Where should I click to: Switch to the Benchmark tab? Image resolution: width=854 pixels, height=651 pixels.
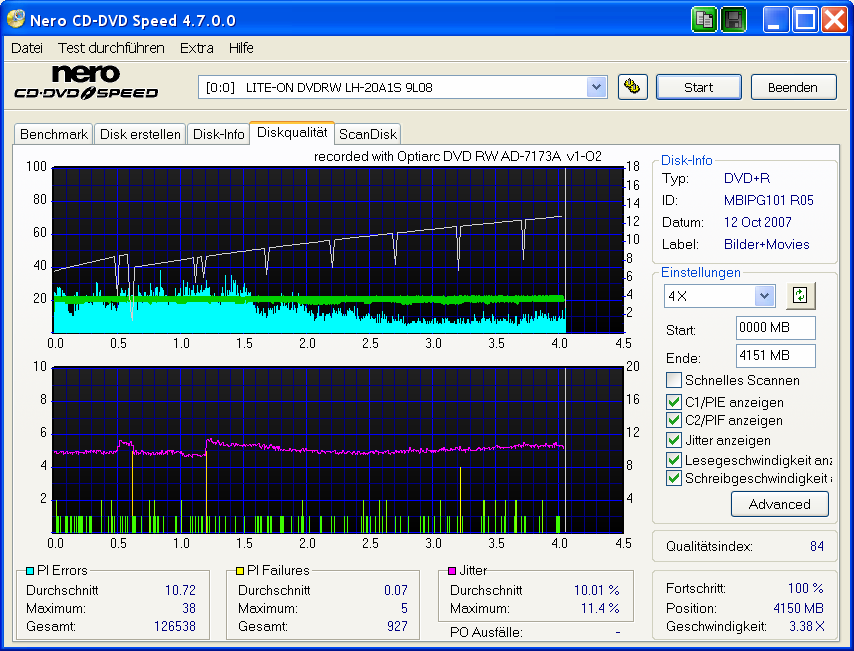pyautogui.click(x=53, y=133)
